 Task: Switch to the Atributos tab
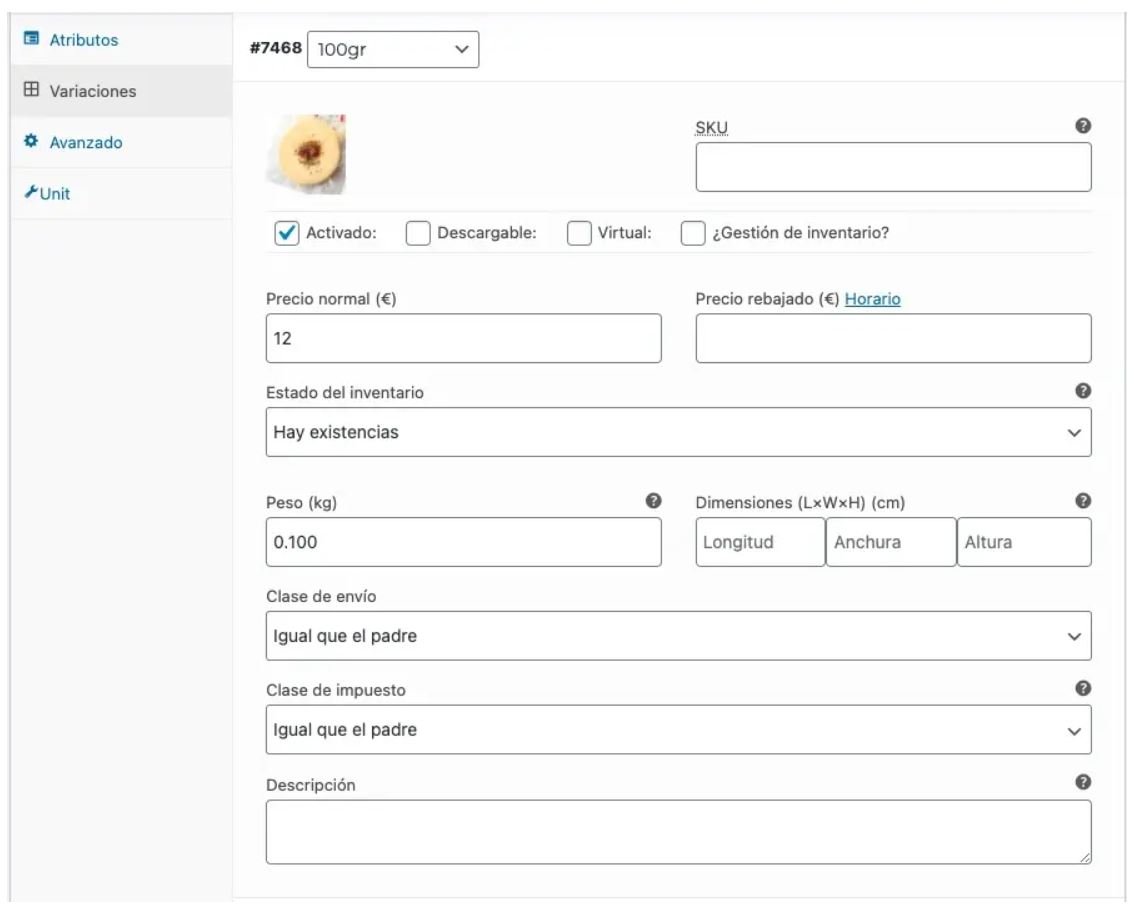[84, 41]
